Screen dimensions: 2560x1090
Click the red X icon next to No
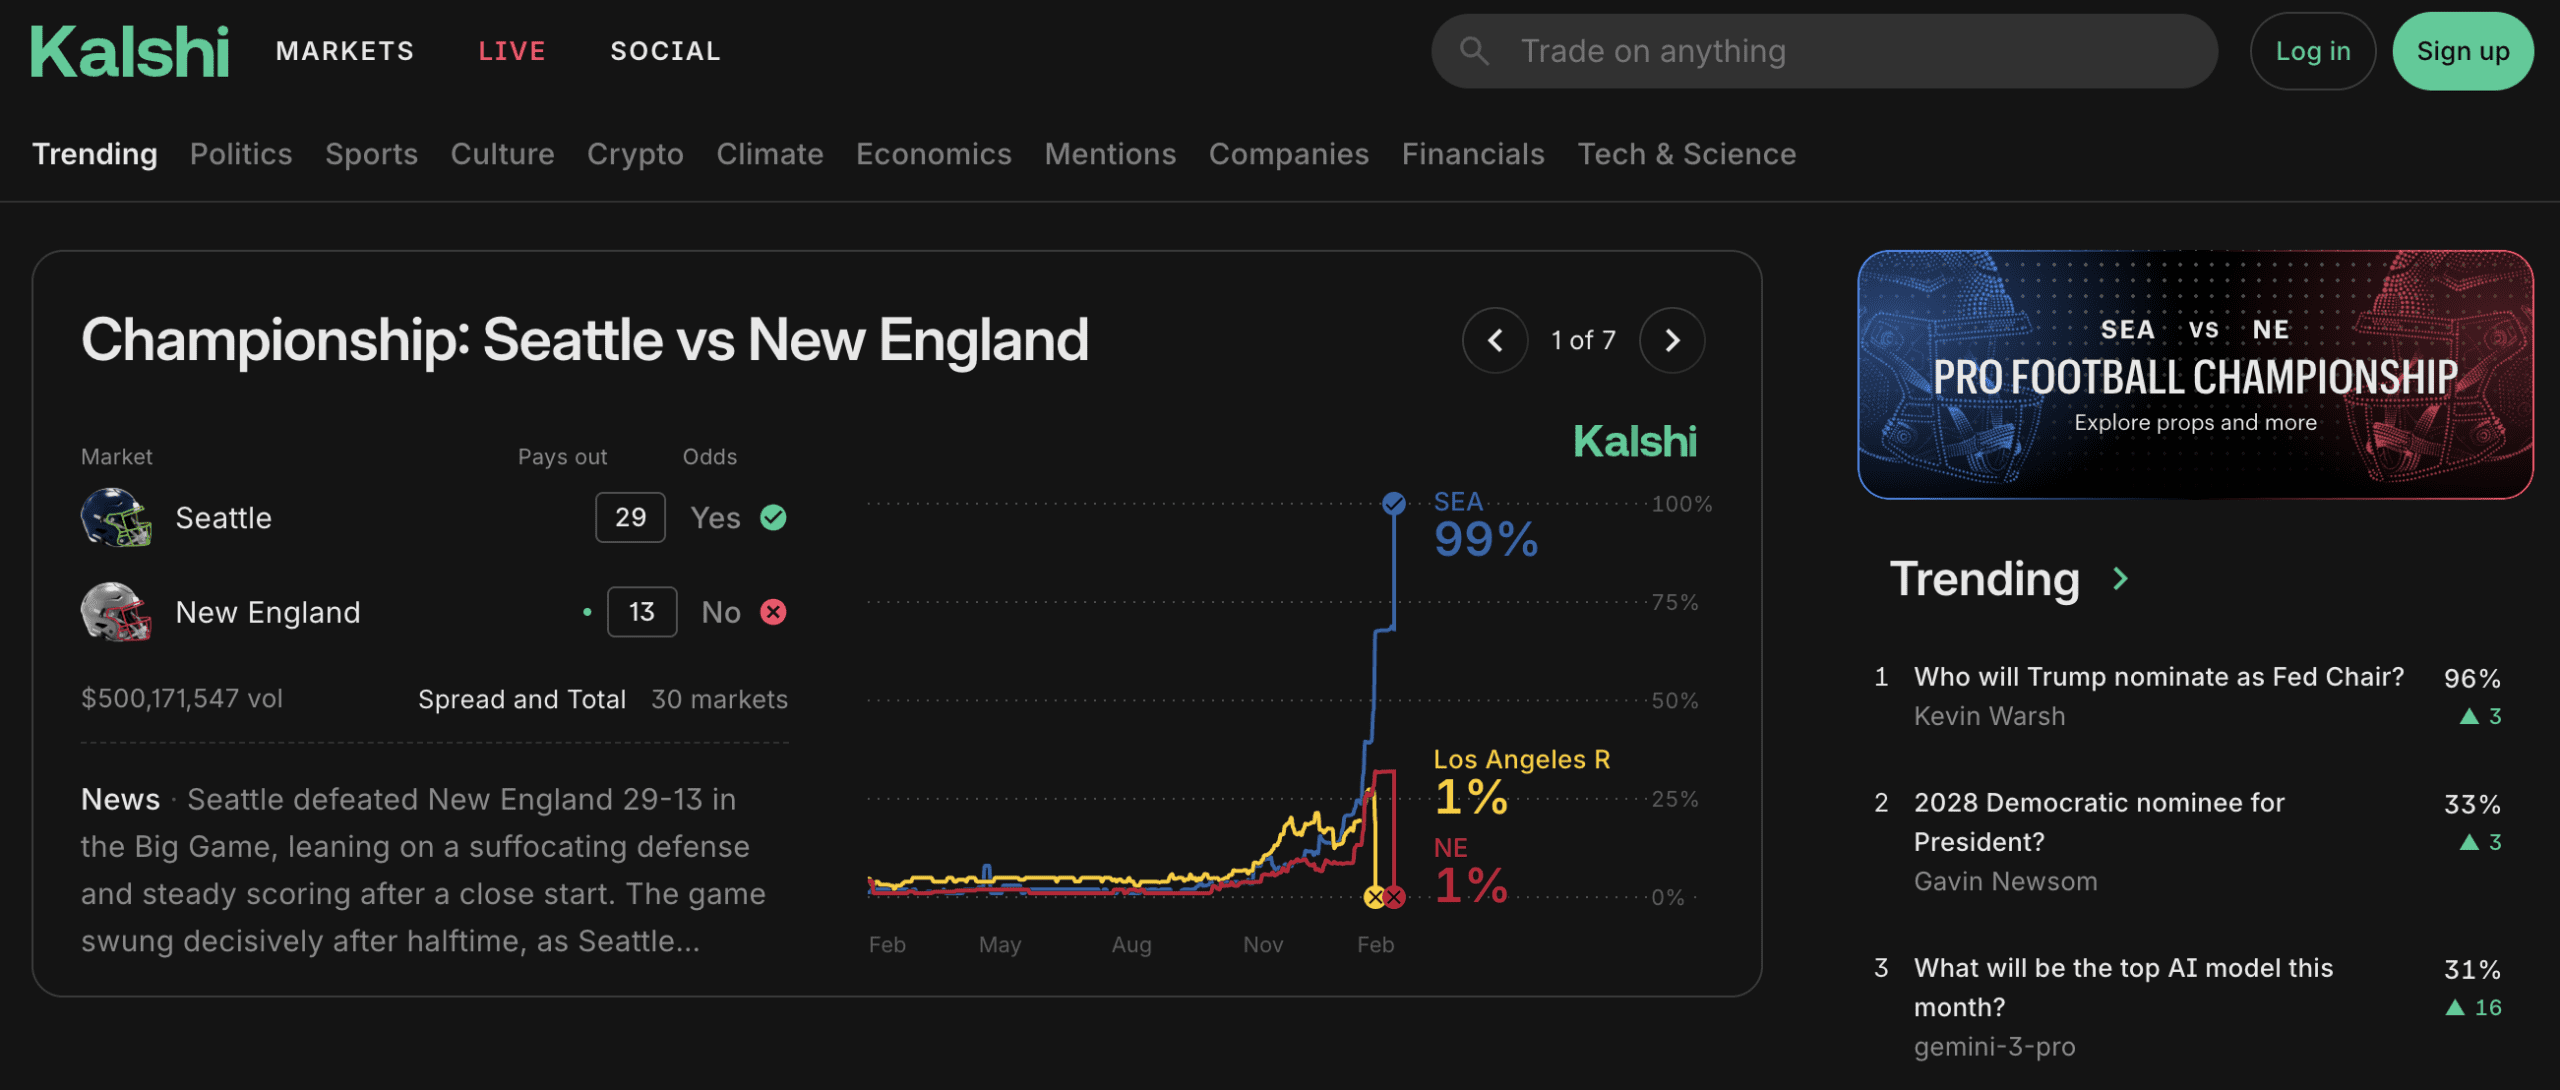click(x=773, y=611)
